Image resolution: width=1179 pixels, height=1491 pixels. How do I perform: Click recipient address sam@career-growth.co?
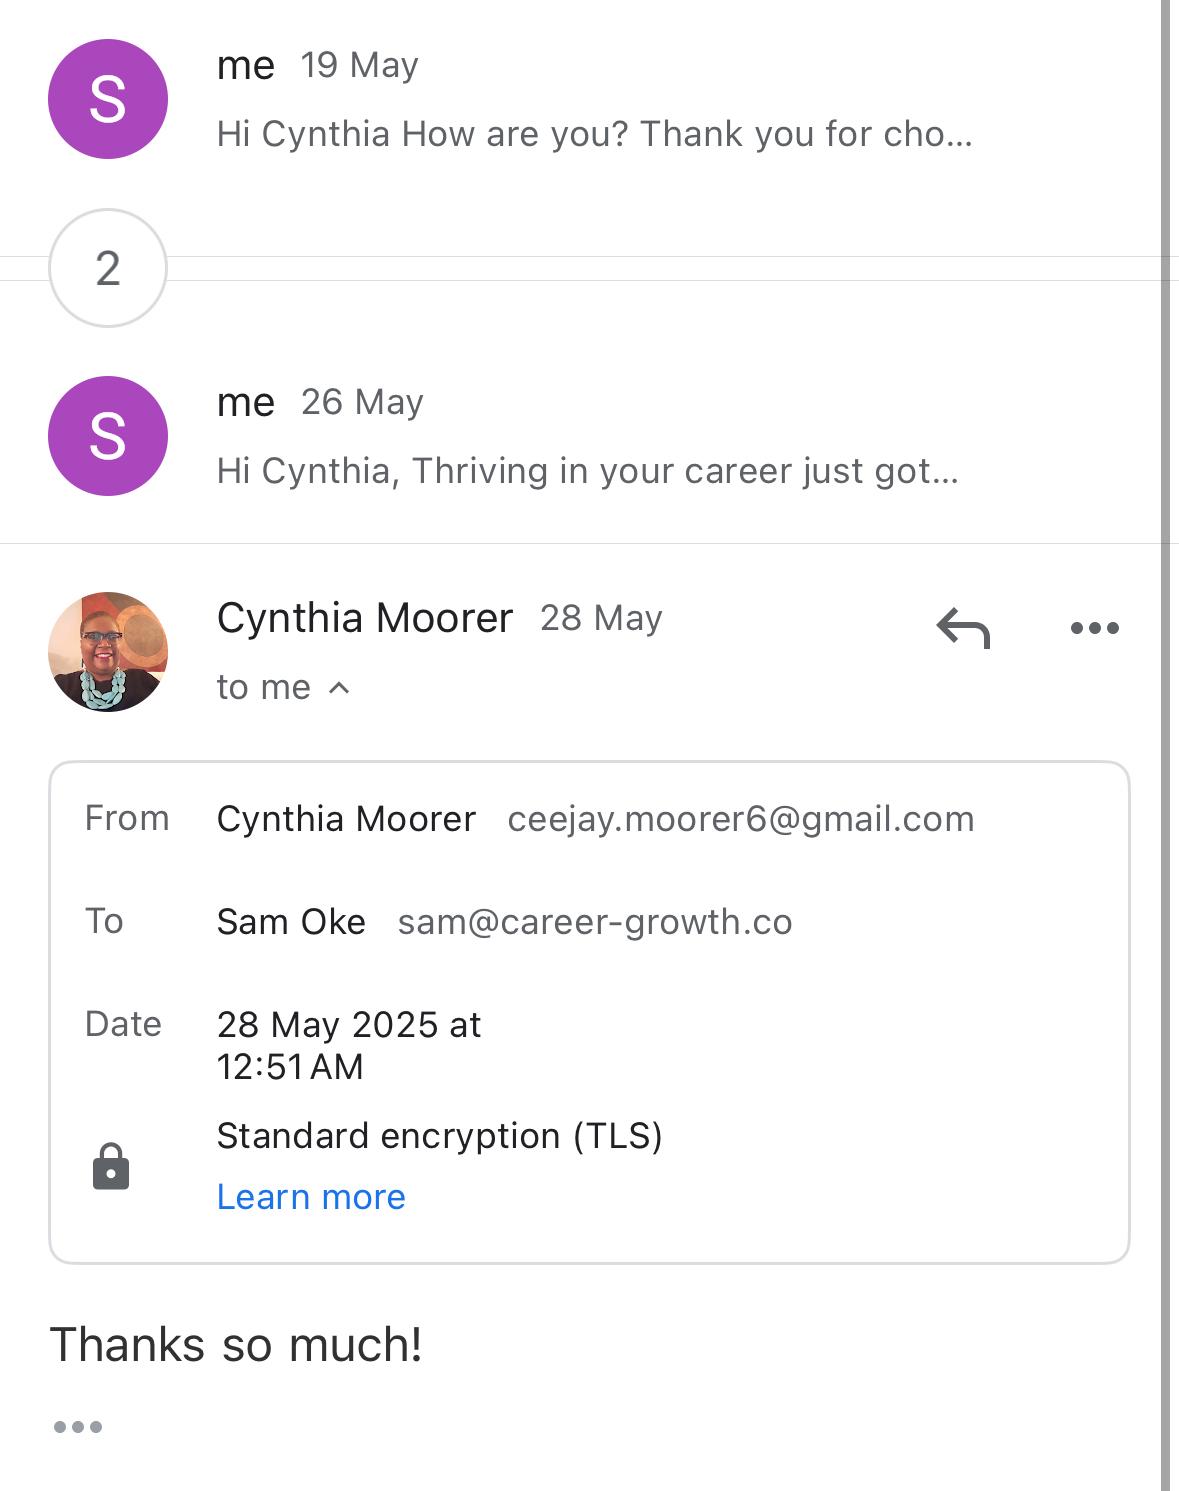tap(594, 922)
